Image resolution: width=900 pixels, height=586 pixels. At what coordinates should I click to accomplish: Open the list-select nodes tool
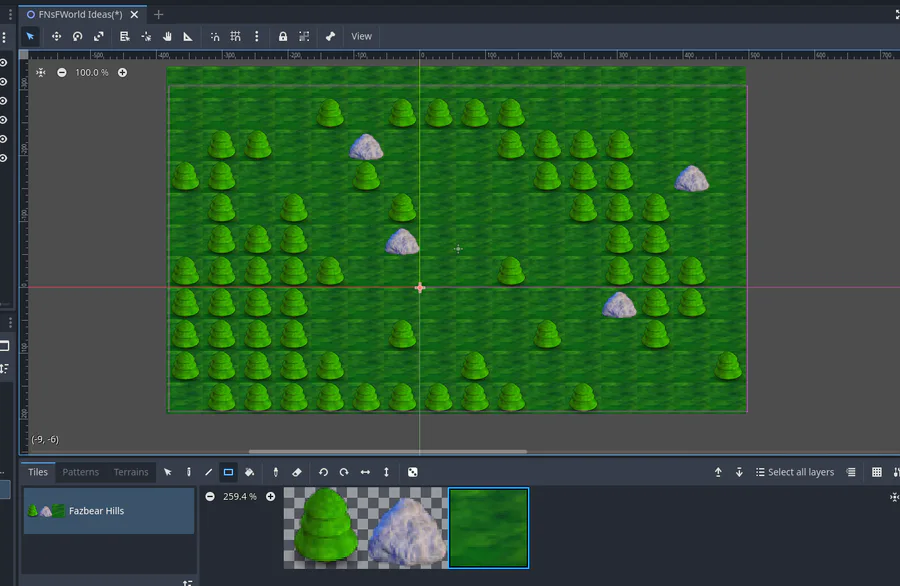pos(125,36)
